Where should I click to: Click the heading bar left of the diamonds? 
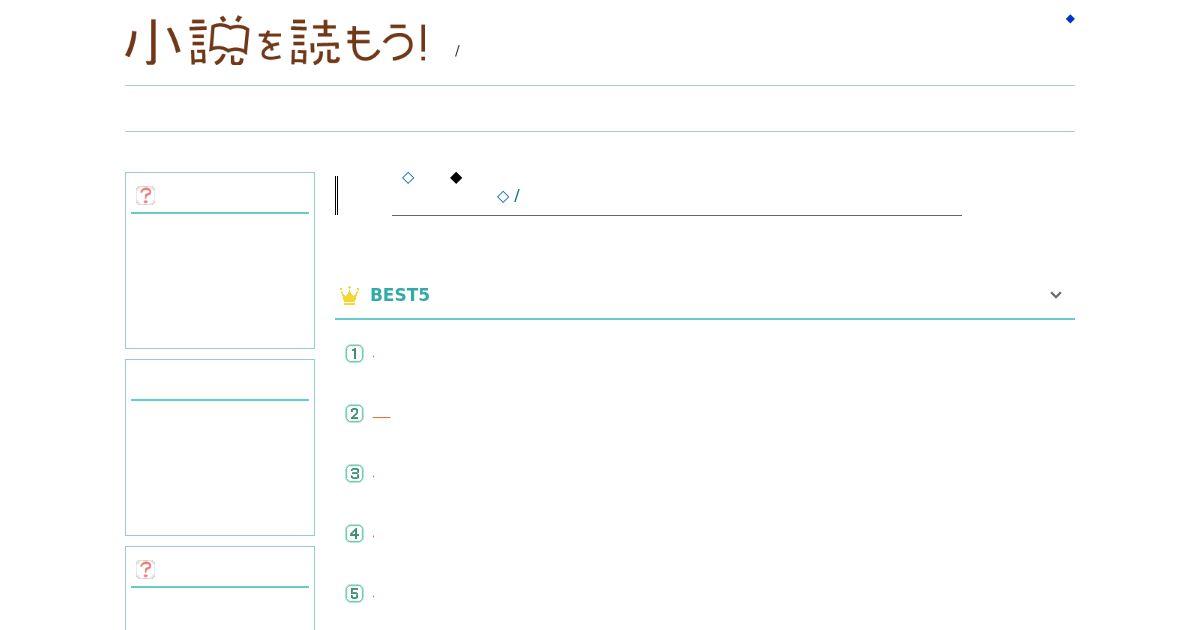click(x=337, y=195)
